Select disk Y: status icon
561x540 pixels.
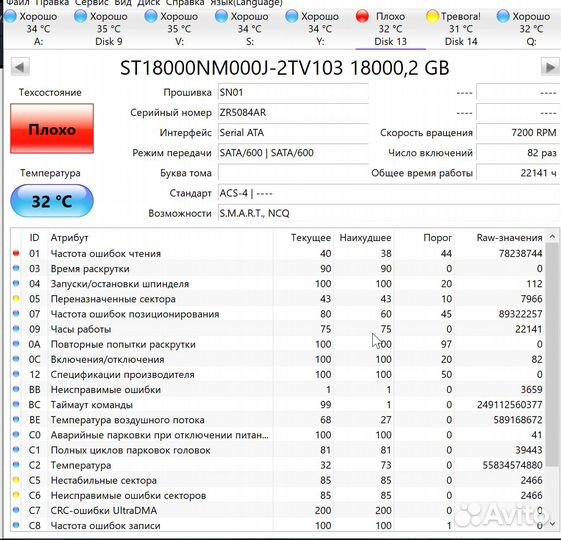tap(292, 16)
